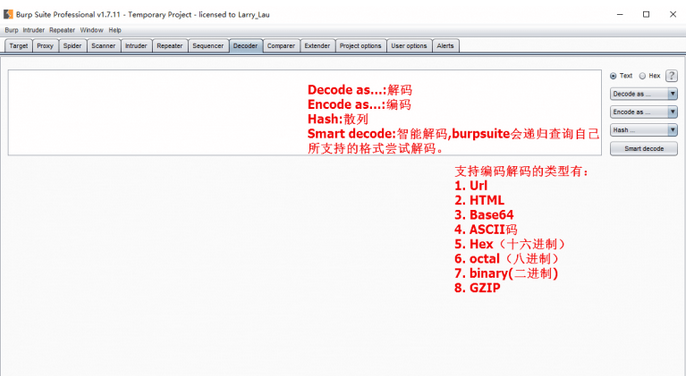Image resolution: width=689 pixels, height=376 pixels.
Task: Switch to the Alerts tab
Action: pyautogui.click(x=445, y=46)
